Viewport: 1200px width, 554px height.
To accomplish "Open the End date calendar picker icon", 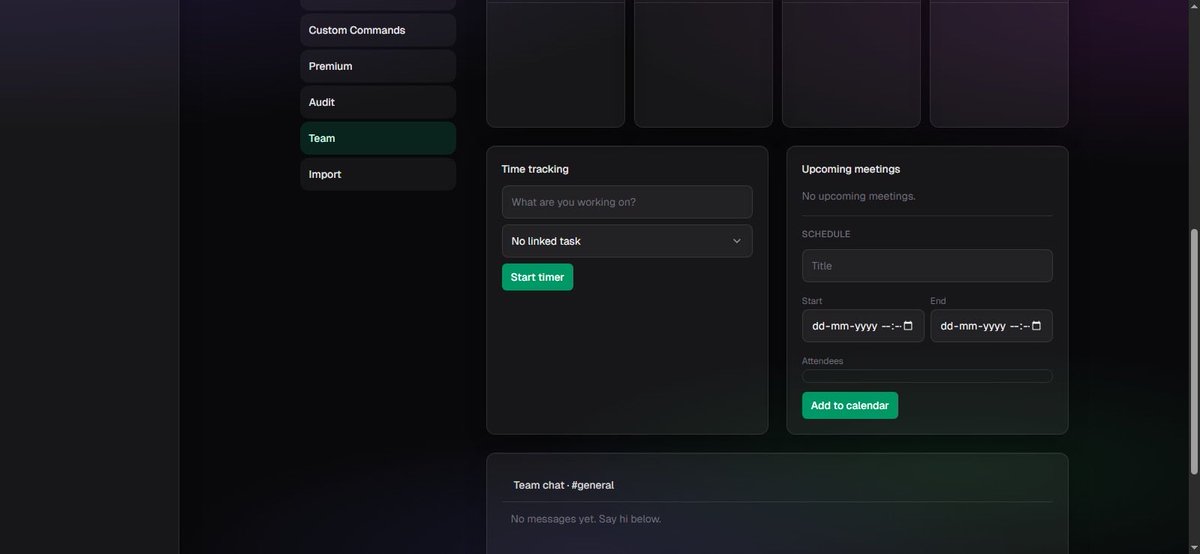I will point(1036,326).
